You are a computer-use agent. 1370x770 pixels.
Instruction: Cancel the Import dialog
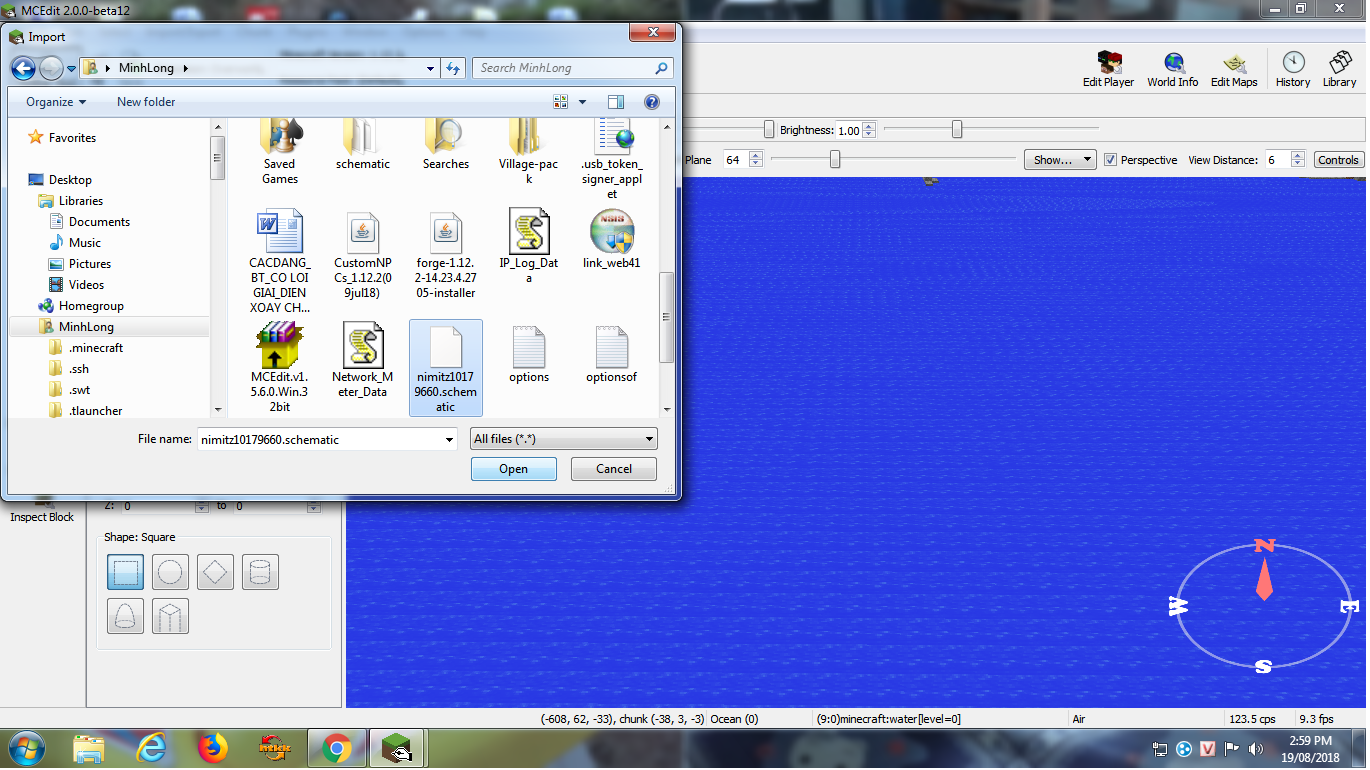[614, 469]
